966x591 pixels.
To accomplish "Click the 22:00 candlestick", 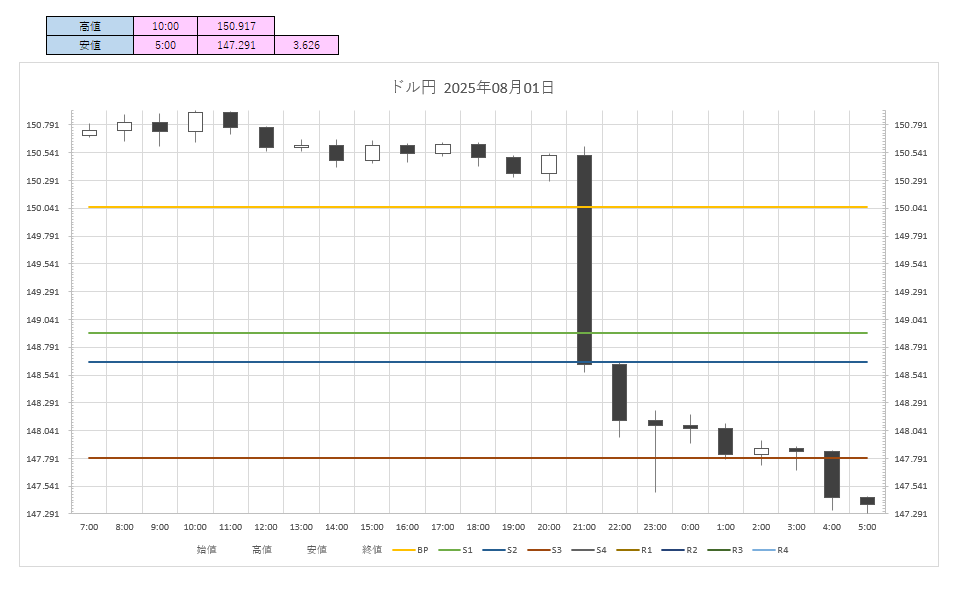I will coord(619,392).
